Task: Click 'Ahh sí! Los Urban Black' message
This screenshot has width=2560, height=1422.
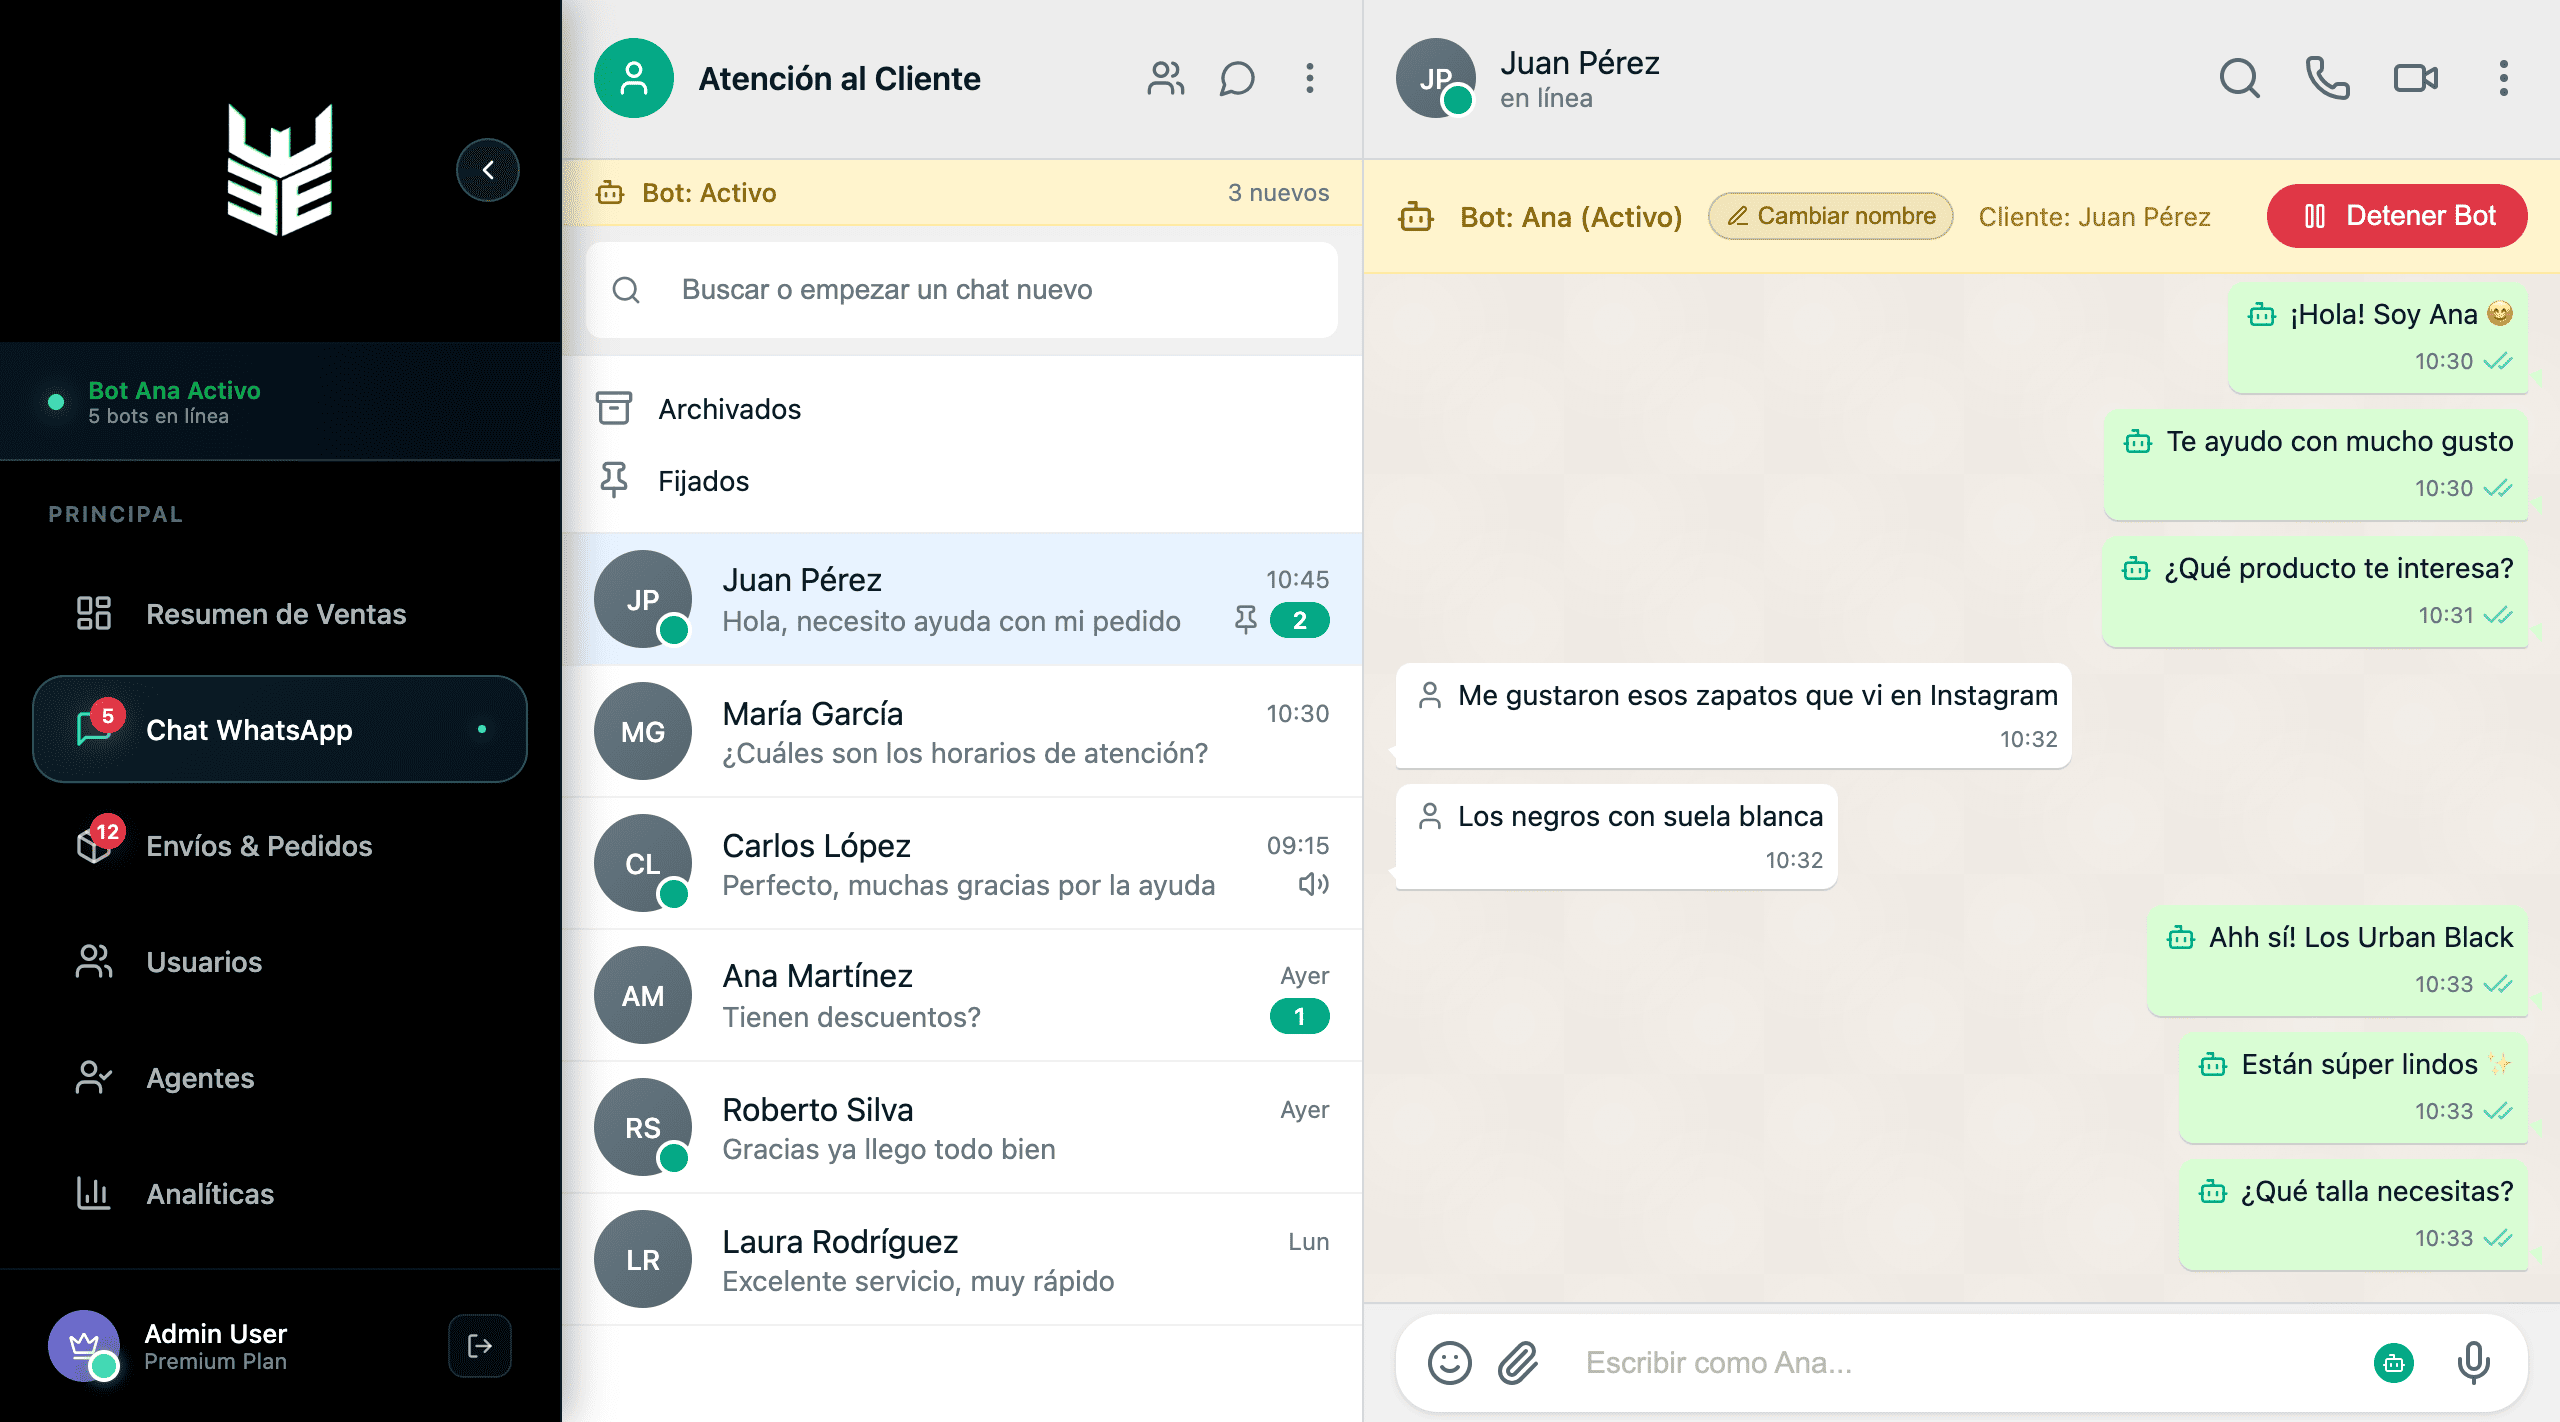Action: [x=2338, y=960]
